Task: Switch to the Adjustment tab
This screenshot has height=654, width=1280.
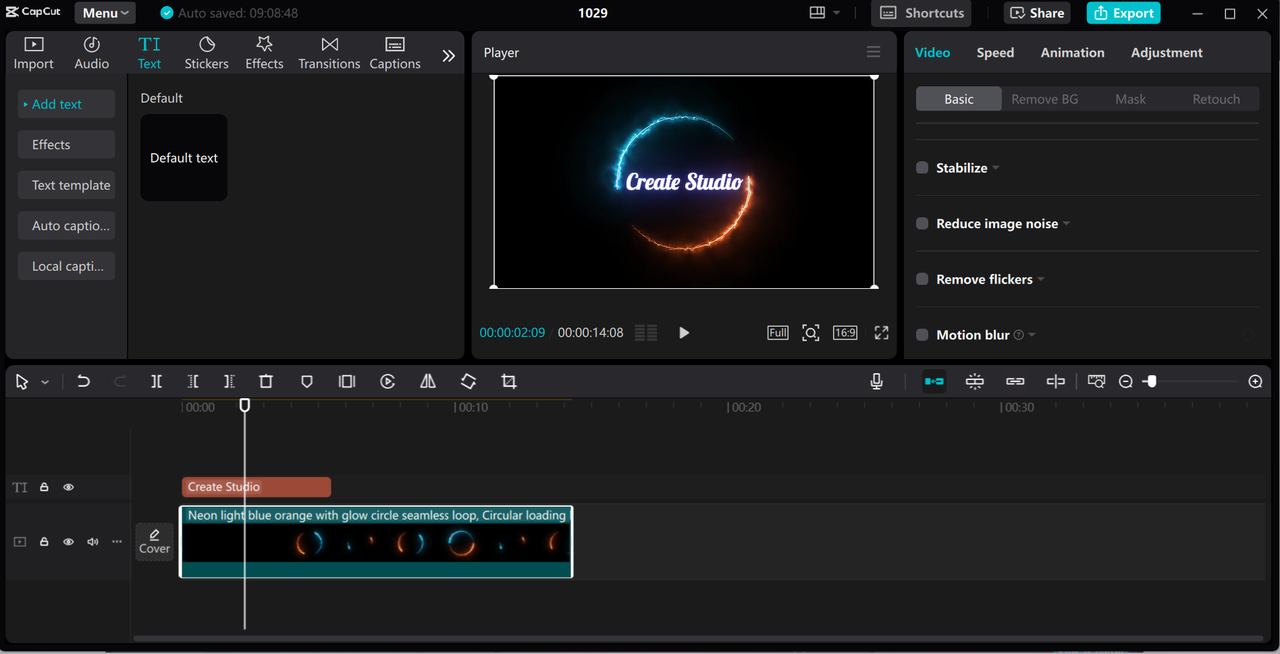Action: coord(1167,52)
